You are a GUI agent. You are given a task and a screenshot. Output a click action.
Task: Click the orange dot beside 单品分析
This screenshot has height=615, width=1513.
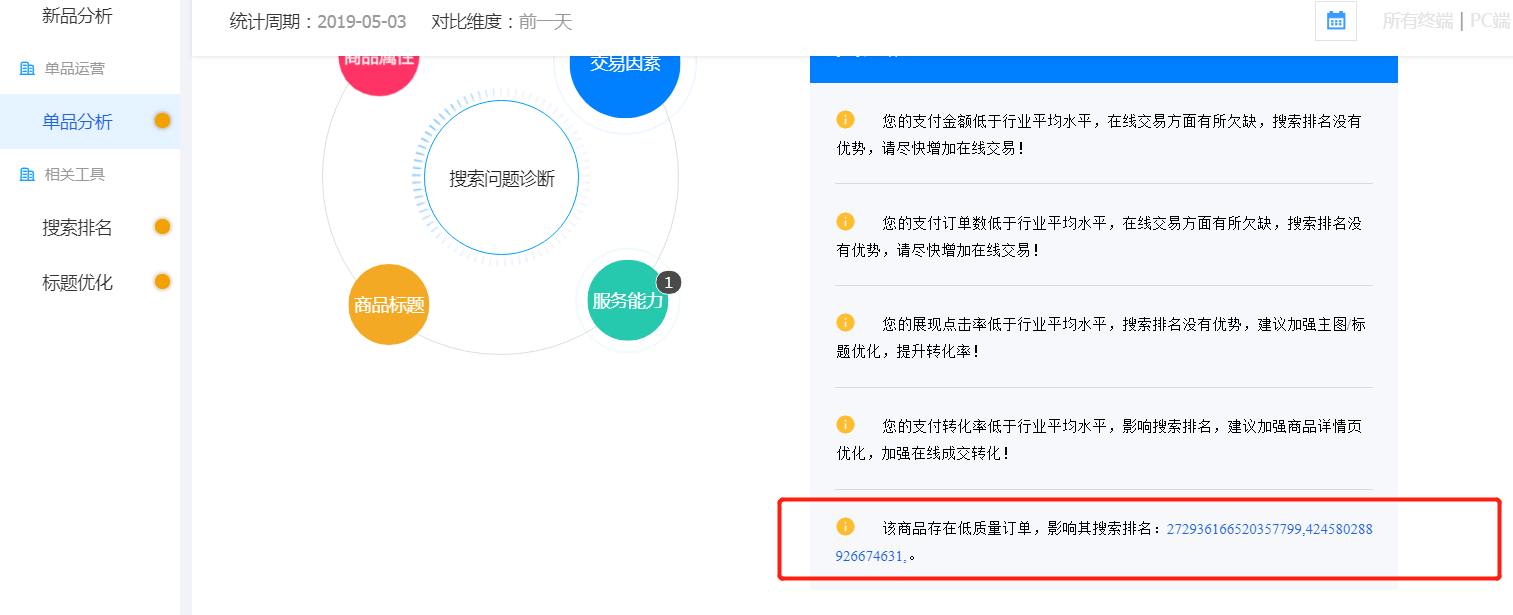click(x=162, y=121)
